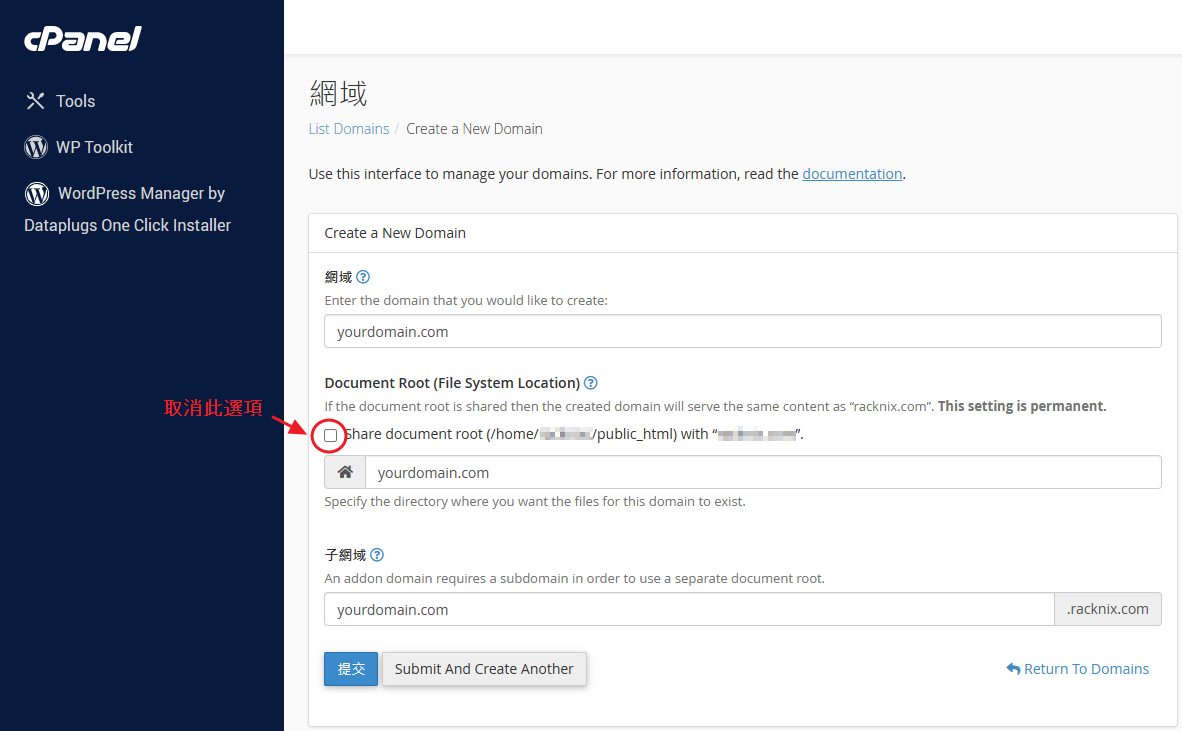Viewport: 1182px width, 731px height.
Task: Click the home icon in the document root field
Action: [x=344, y=471]
